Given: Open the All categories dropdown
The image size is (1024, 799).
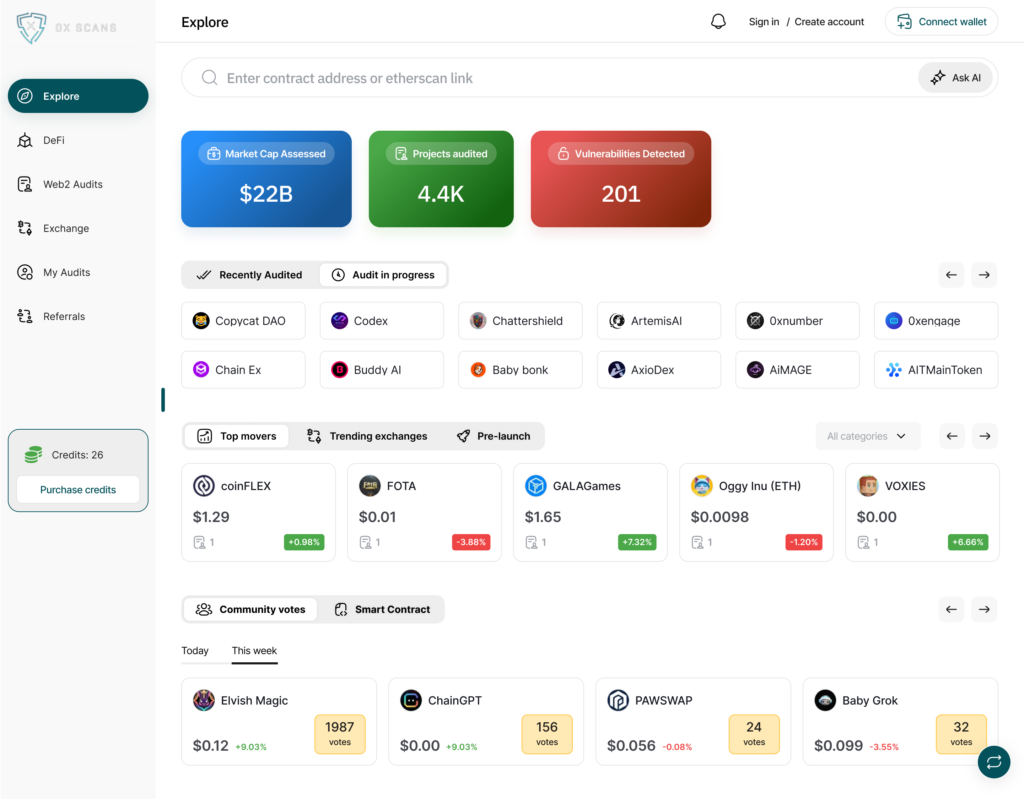Looking at the screenshot, I should [867, 436].
